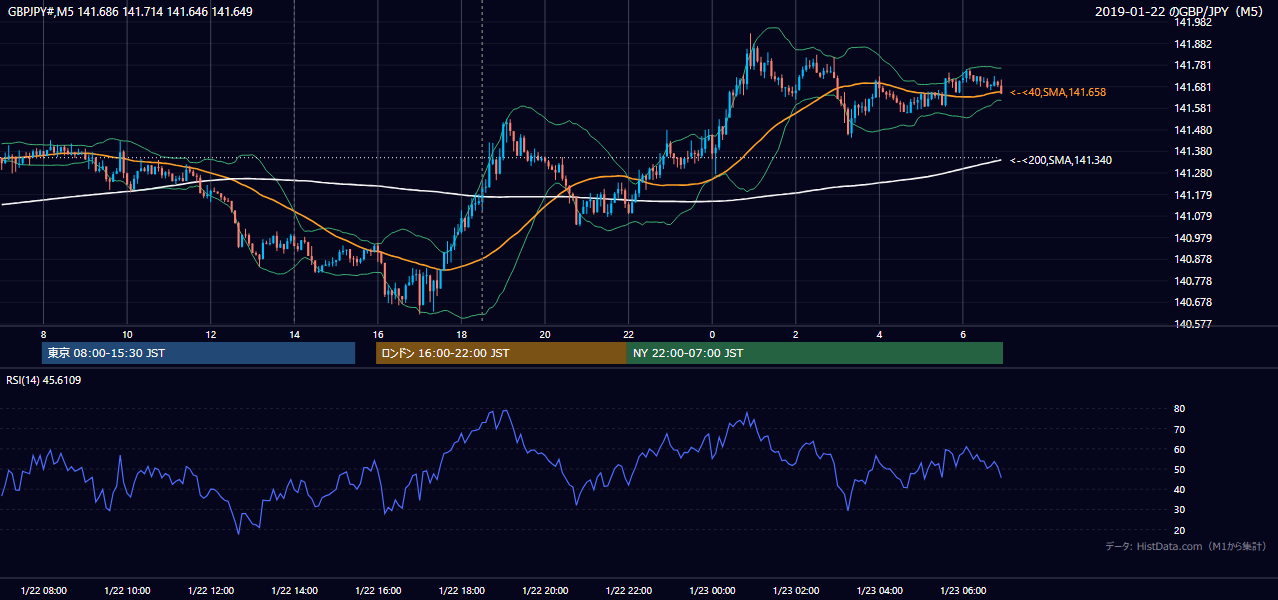Click the 1/23 06:00 bottom date label
This screenshot has height=600, width=1278.
point(963,591)
